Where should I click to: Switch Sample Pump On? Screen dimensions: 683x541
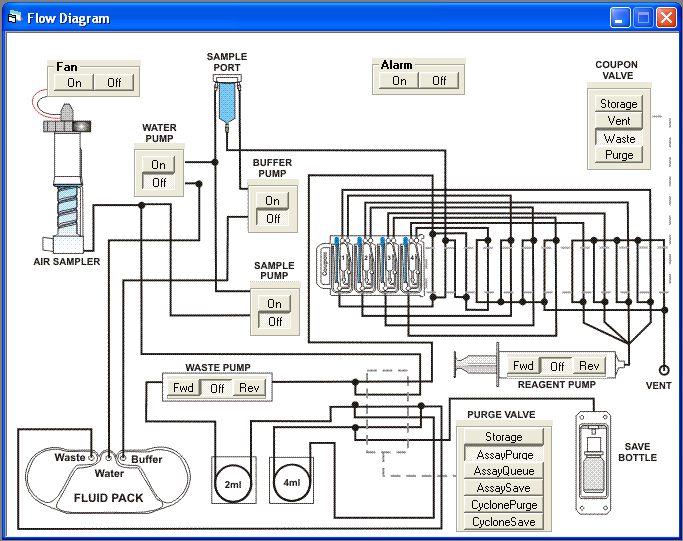(274, 304)
